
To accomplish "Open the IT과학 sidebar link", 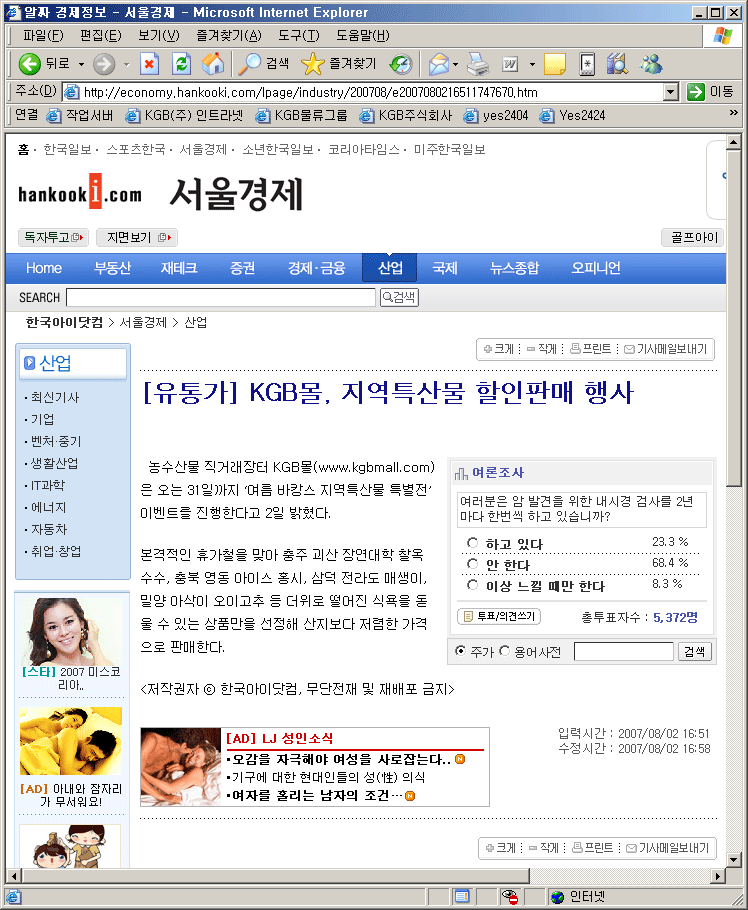I will (x=48, y=485).
